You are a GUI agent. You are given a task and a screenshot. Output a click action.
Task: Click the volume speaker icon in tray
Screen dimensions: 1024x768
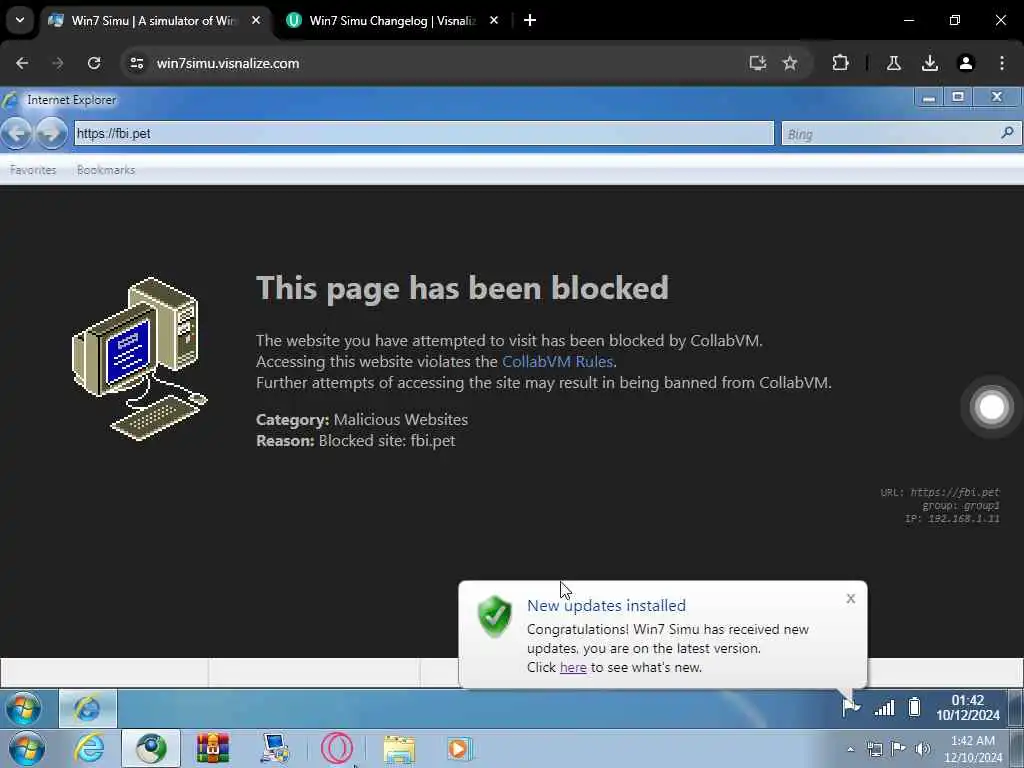pos(922,749)
